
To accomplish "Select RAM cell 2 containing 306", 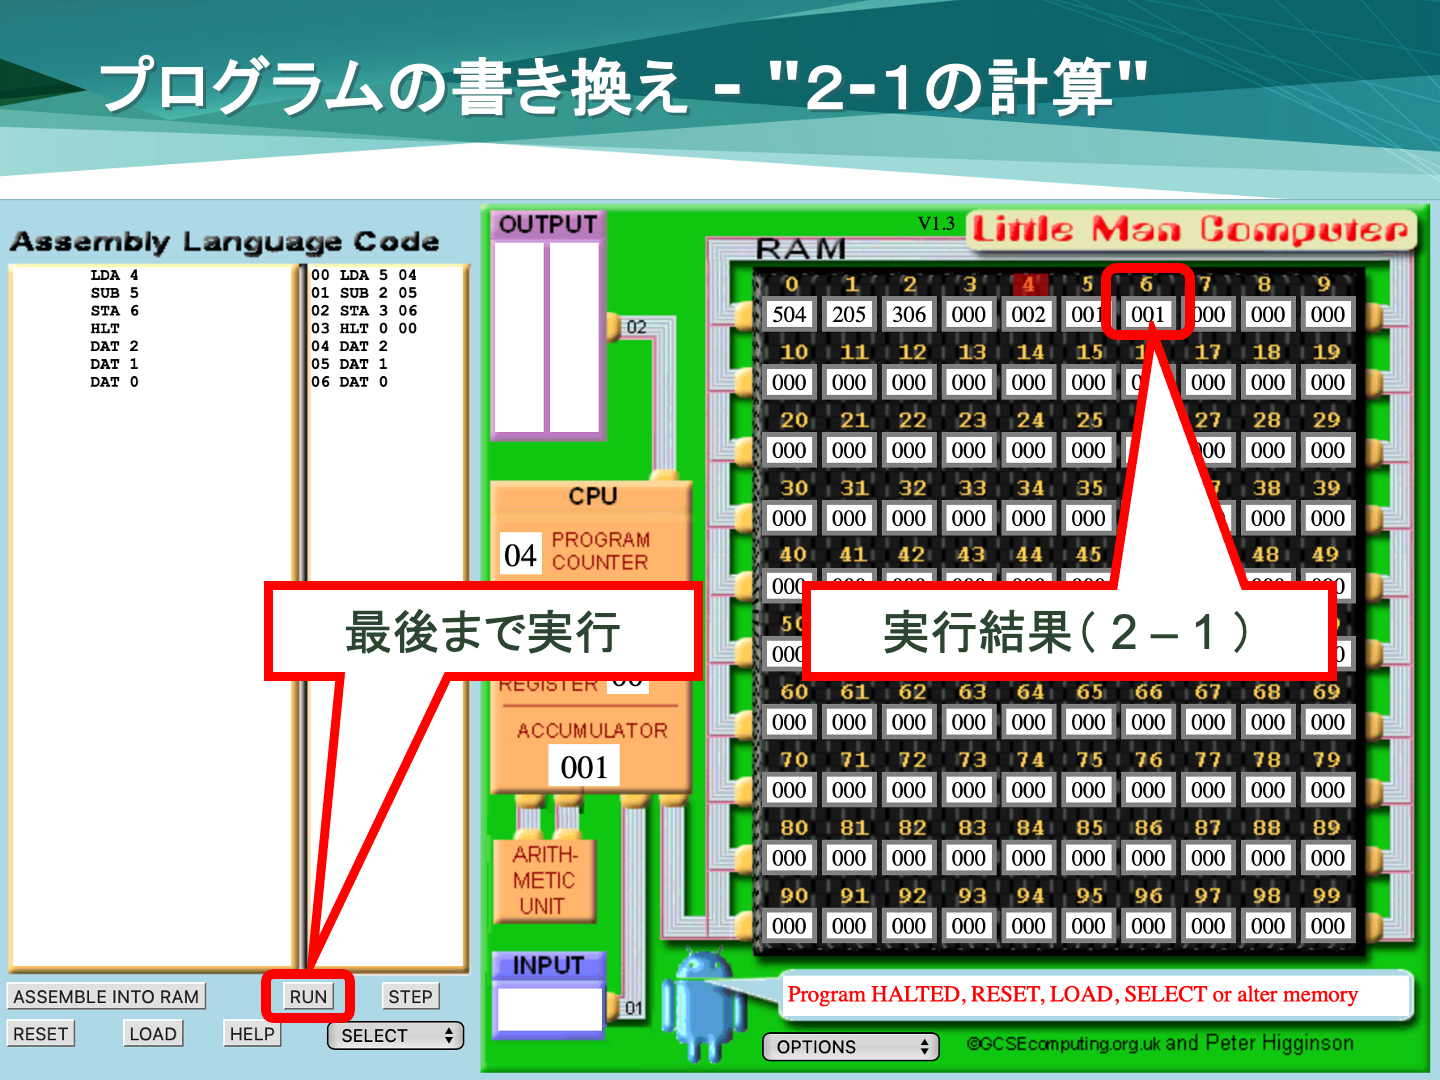I will (909, 315).
